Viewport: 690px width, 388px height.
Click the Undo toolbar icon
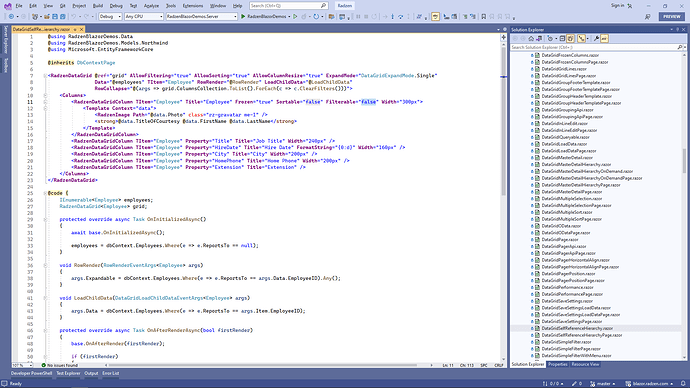click(73, 16)
